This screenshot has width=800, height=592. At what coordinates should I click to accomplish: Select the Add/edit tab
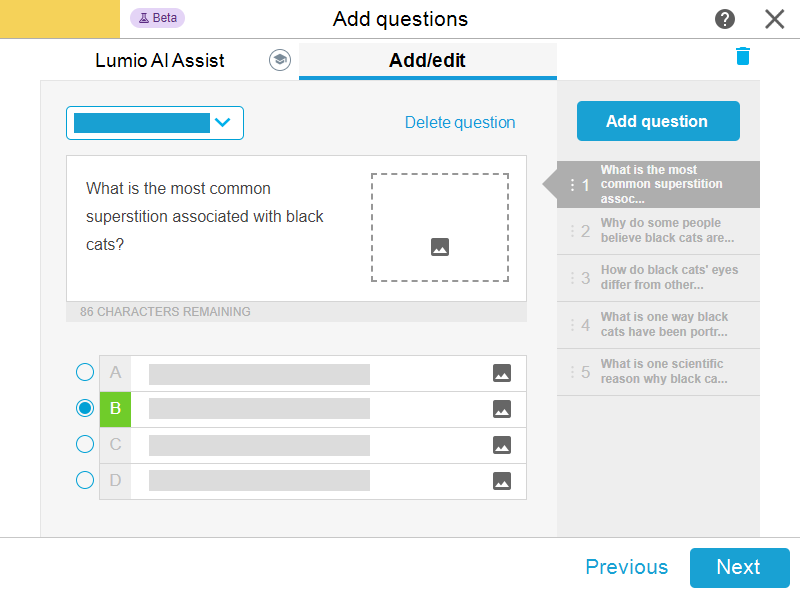[x=427, y=60]
